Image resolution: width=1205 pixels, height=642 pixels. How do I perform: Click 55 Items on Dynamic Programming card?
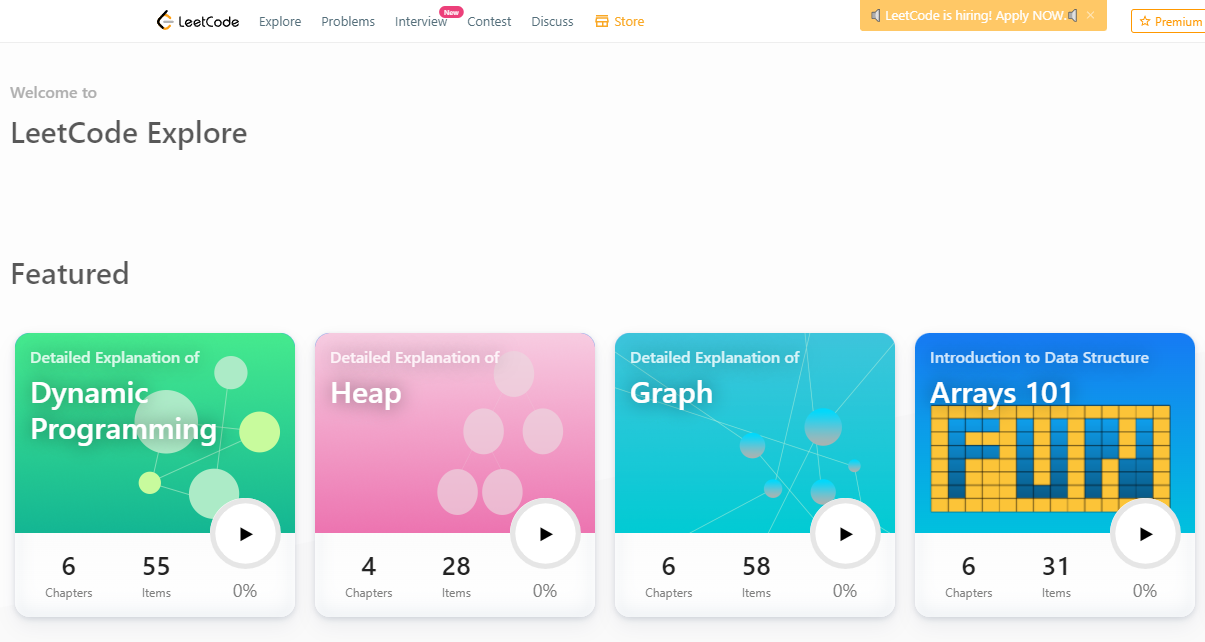coord(156,577)
